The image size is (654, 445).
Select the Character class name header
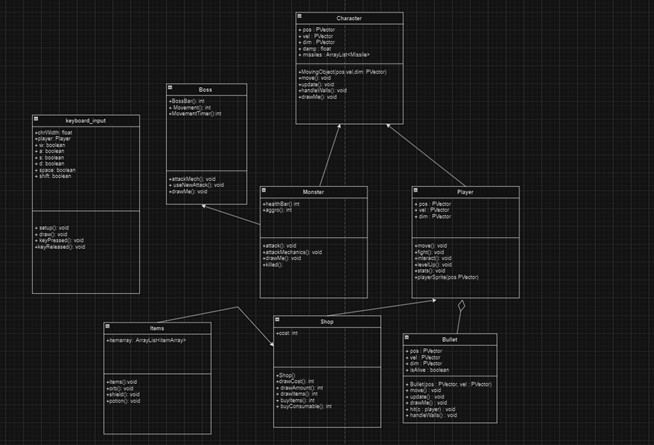[x=350, y=18]
